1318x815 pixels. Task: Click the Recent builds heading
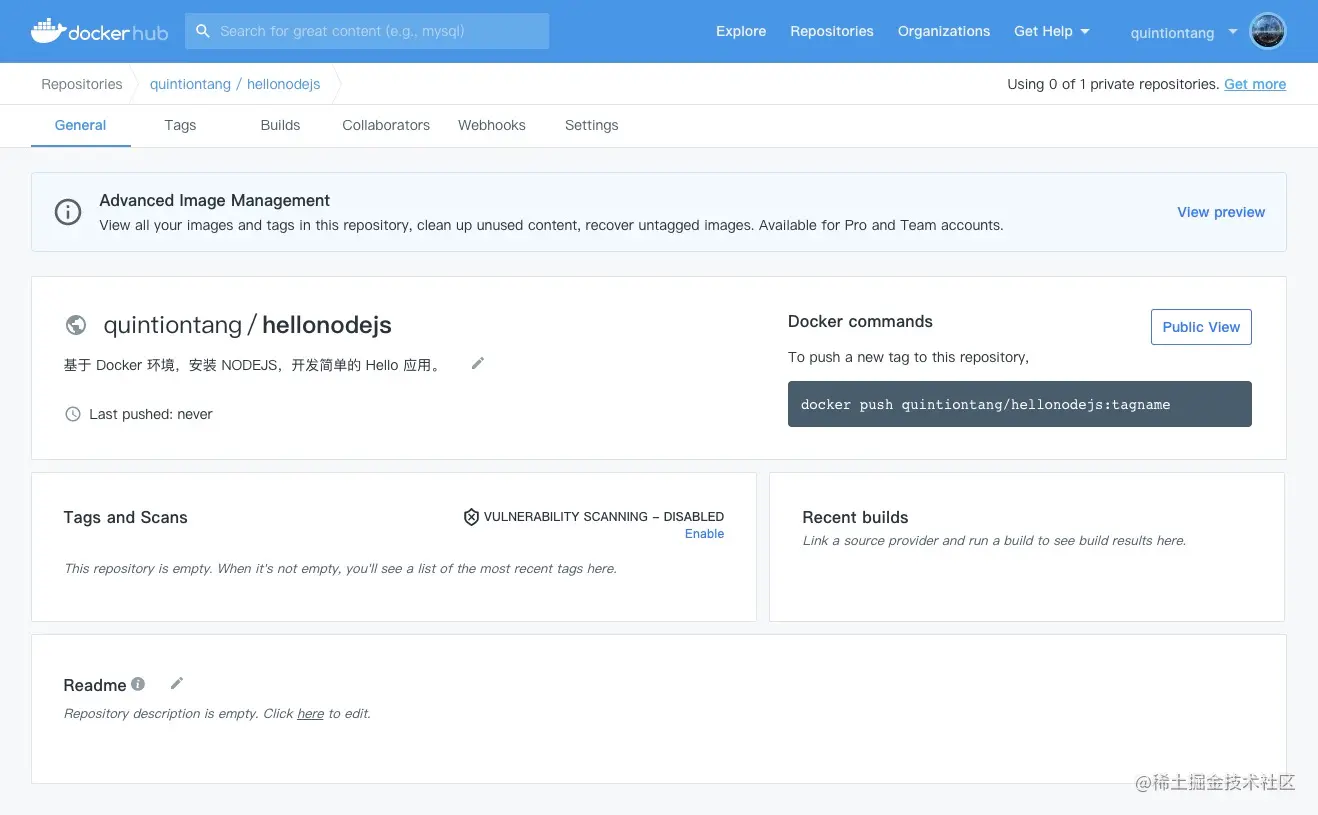(x=855, y=517)
